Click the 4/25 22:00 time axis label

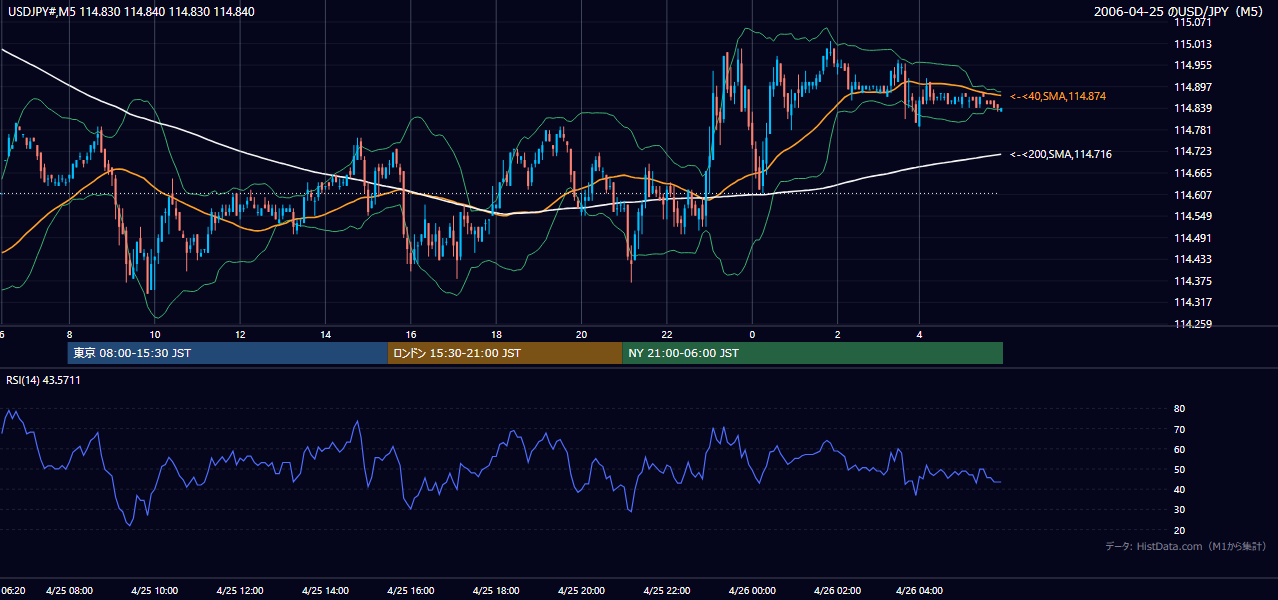point(666,590)
